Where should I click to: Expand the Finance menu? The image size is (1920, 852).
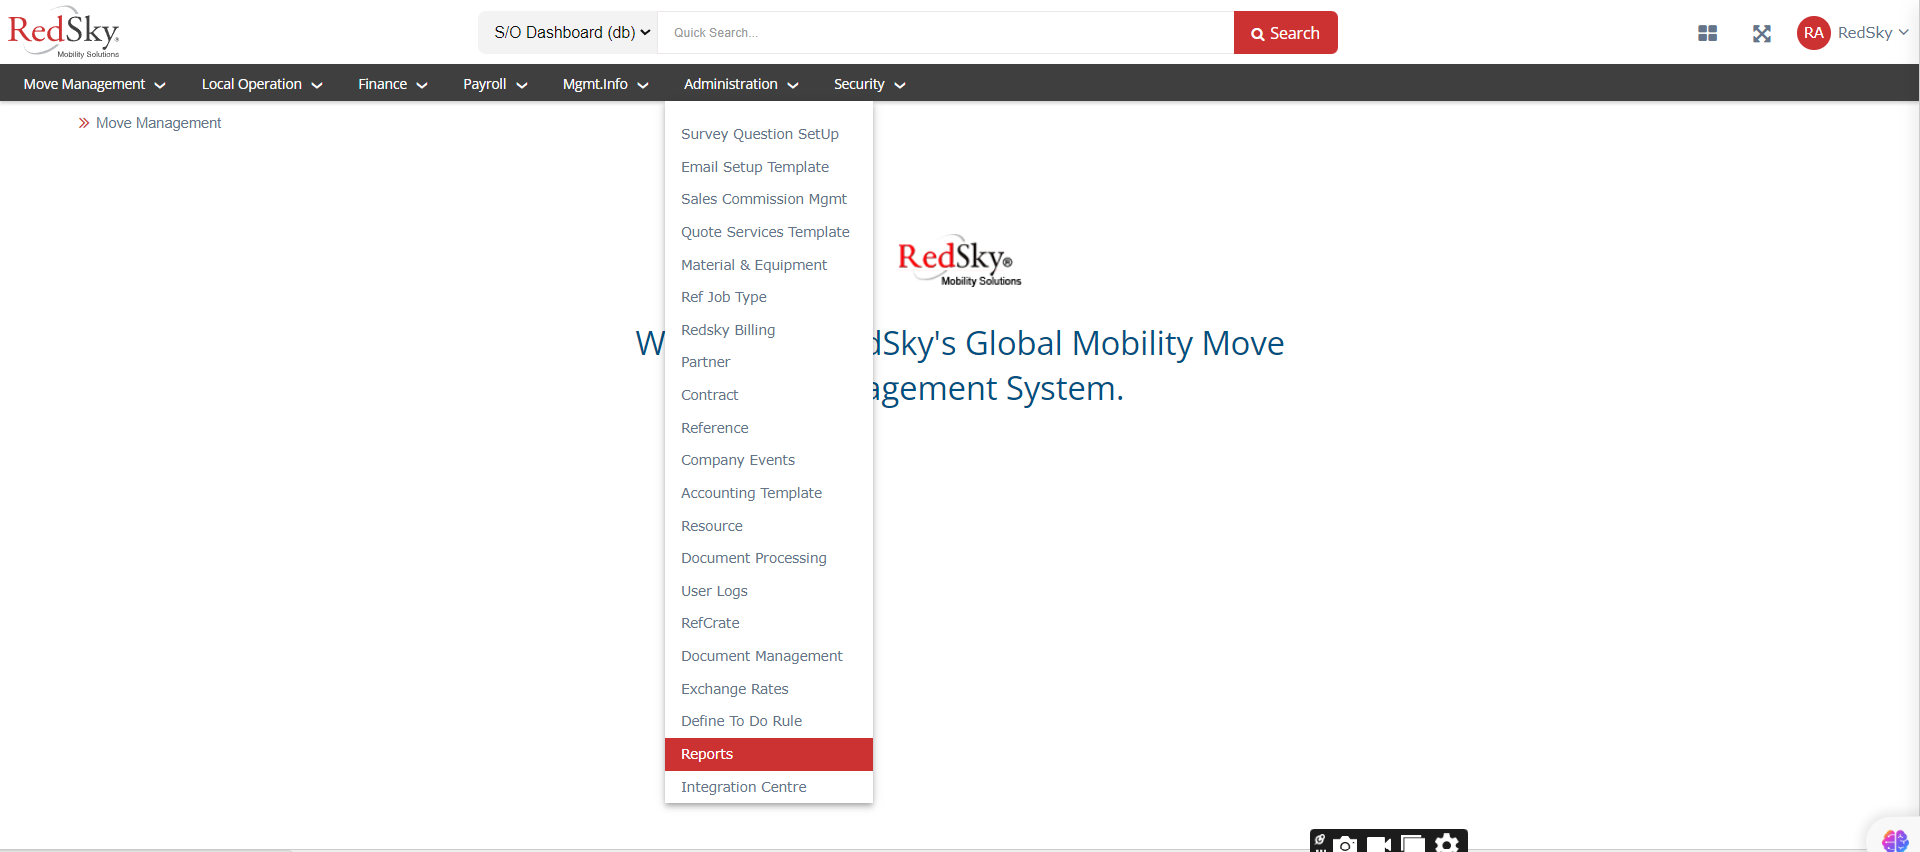coord(392,84)
